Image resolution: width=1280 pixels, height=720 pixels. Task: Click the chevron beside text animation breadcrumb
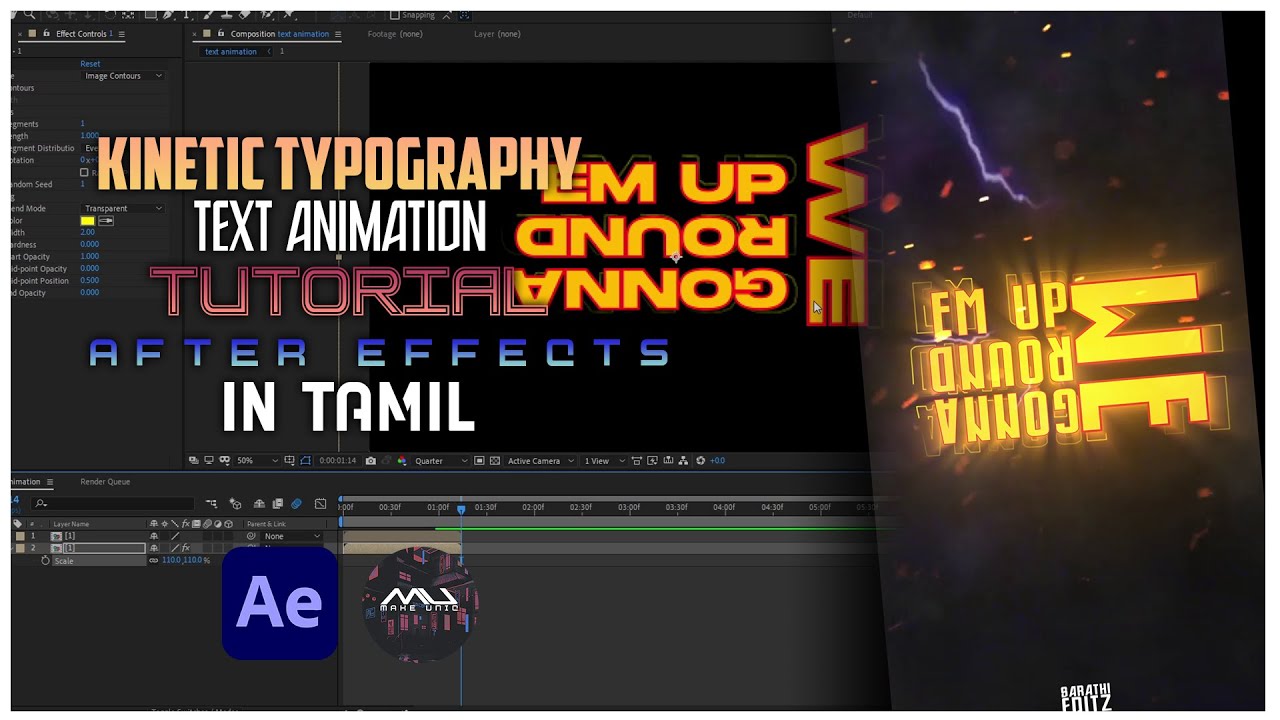click(x=269, y=51)
